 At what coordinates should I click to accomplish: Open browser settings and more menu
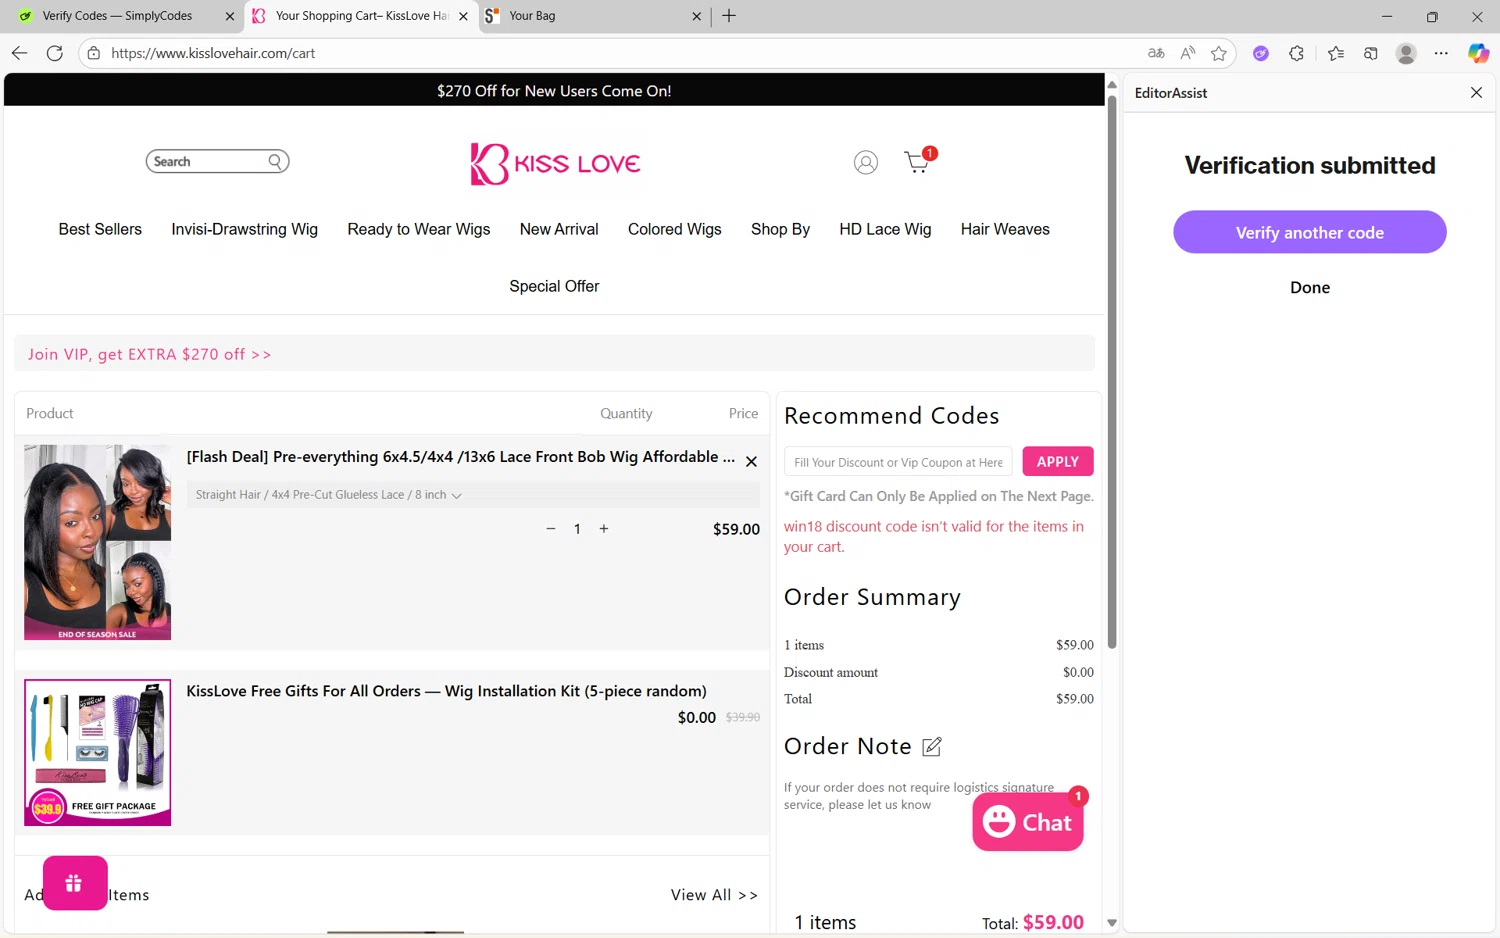point(1441,53)
